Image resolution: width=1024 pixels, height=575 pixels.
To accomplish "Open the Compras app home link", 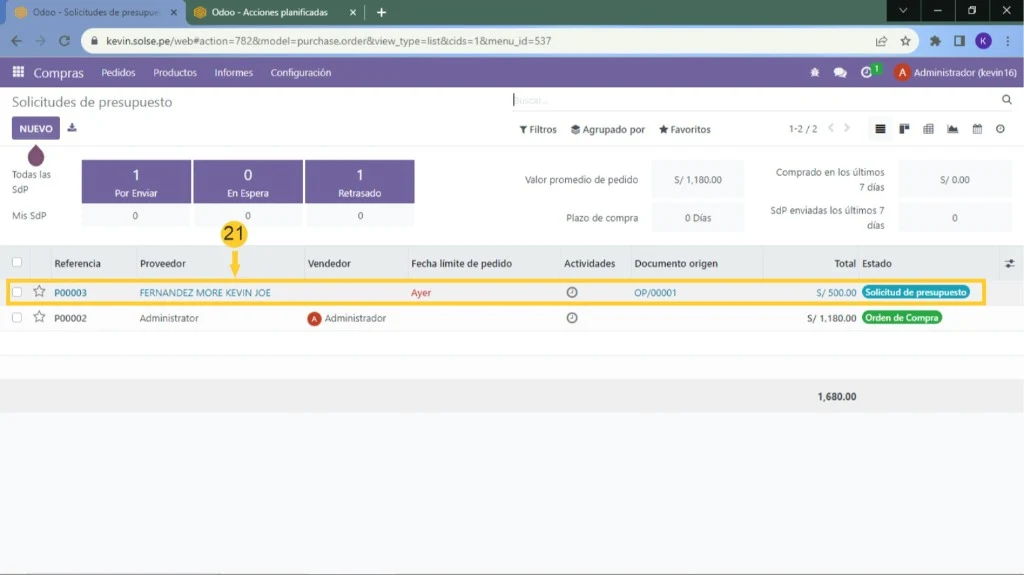I will point(59,73).
